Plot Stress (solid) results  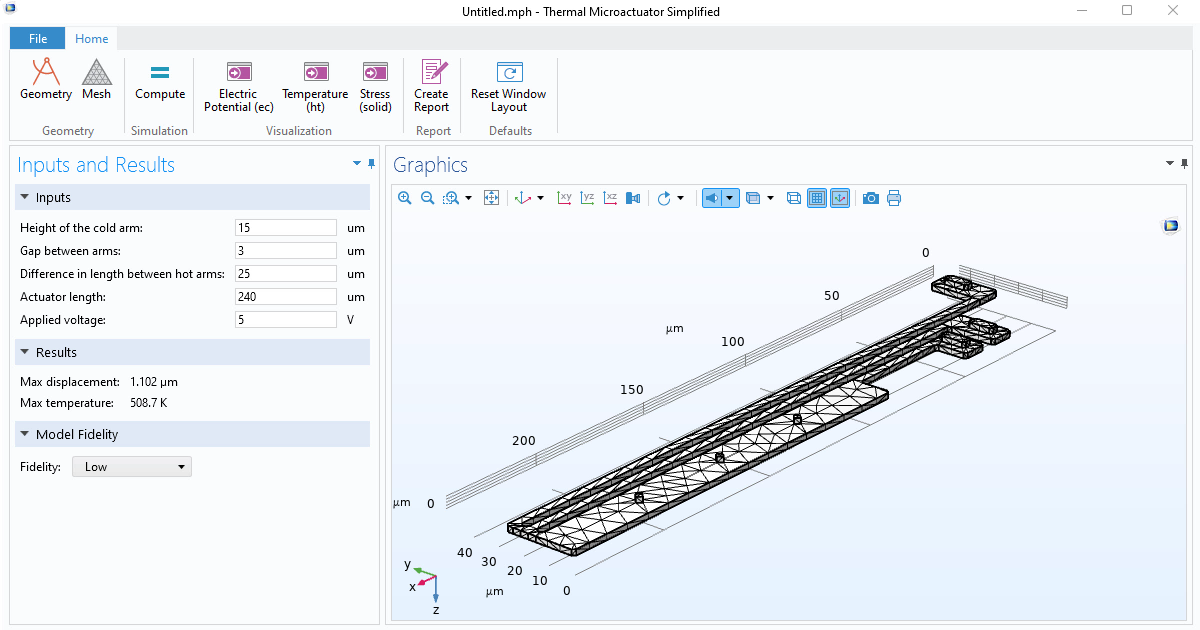pos(376,87)
